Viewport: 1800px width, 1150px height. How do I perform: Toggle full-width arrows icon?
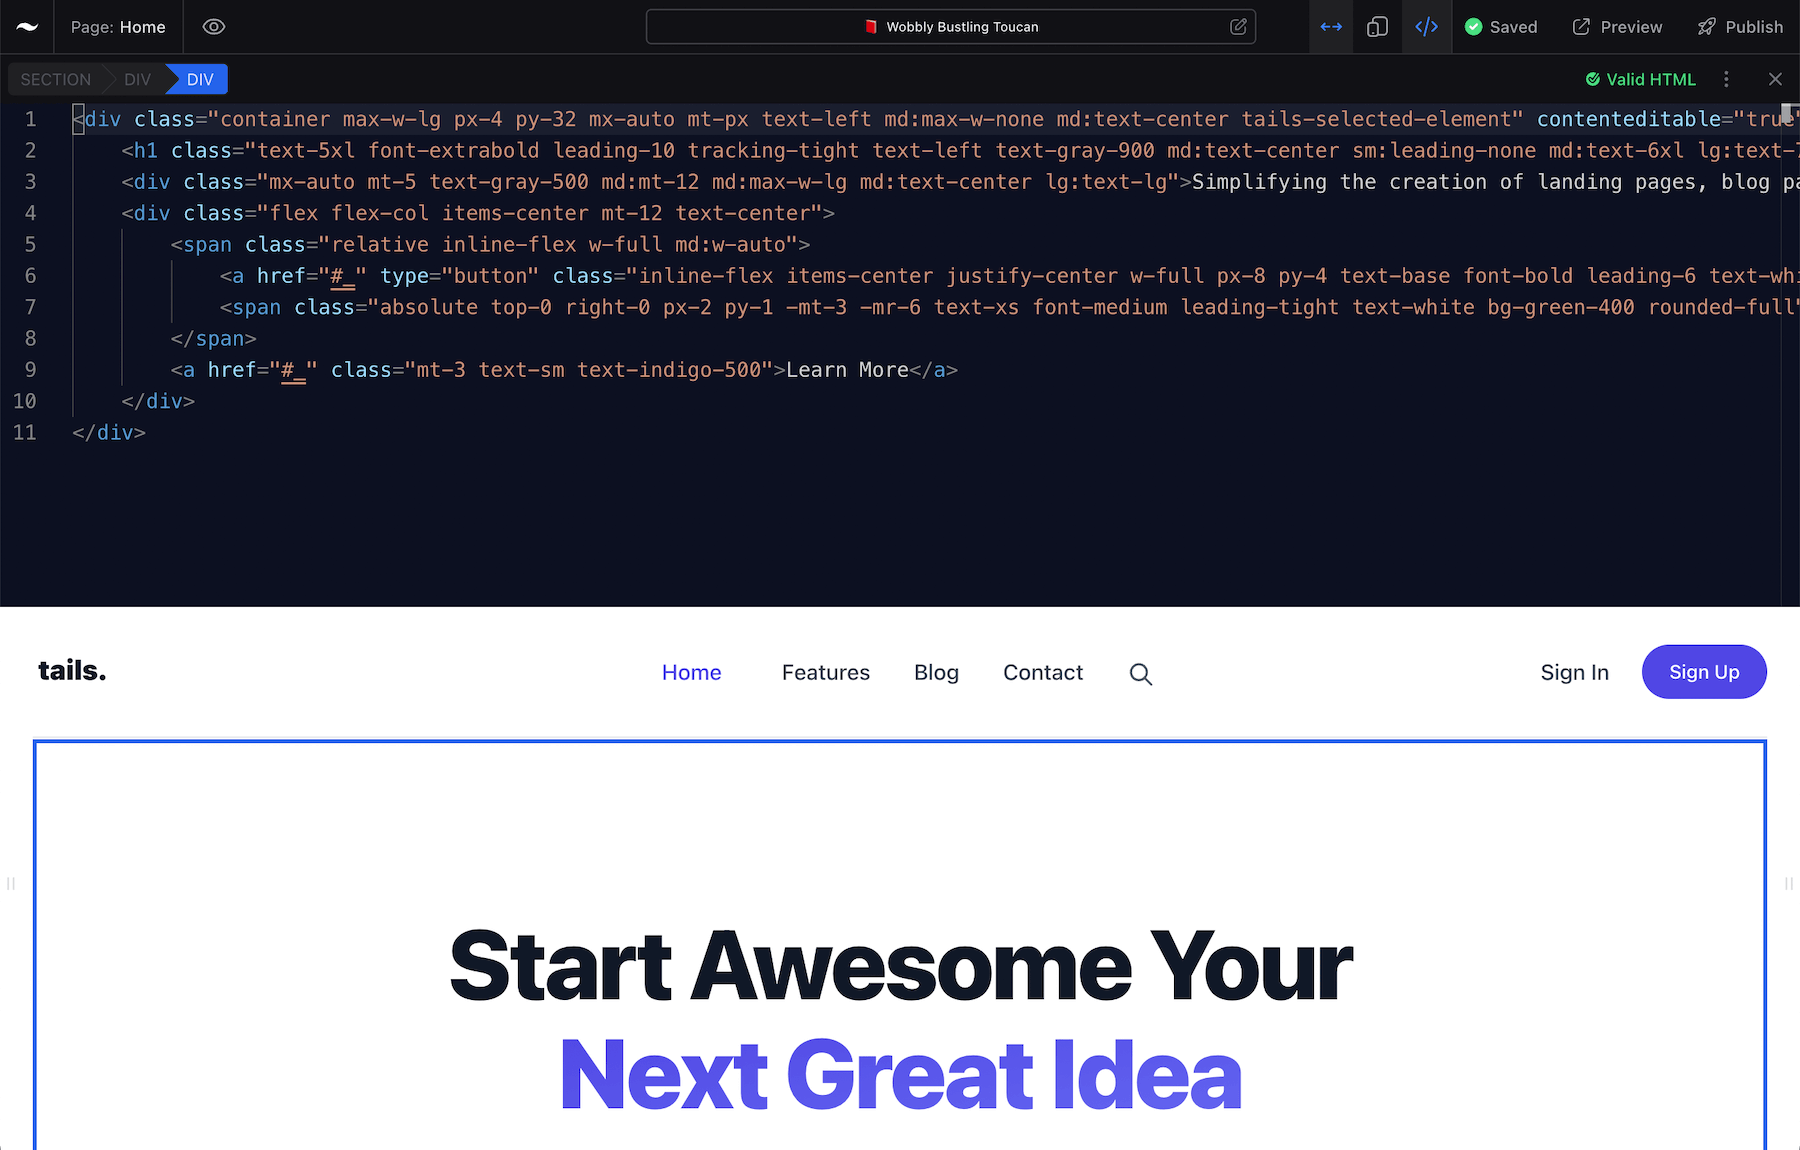(1331, 27)
